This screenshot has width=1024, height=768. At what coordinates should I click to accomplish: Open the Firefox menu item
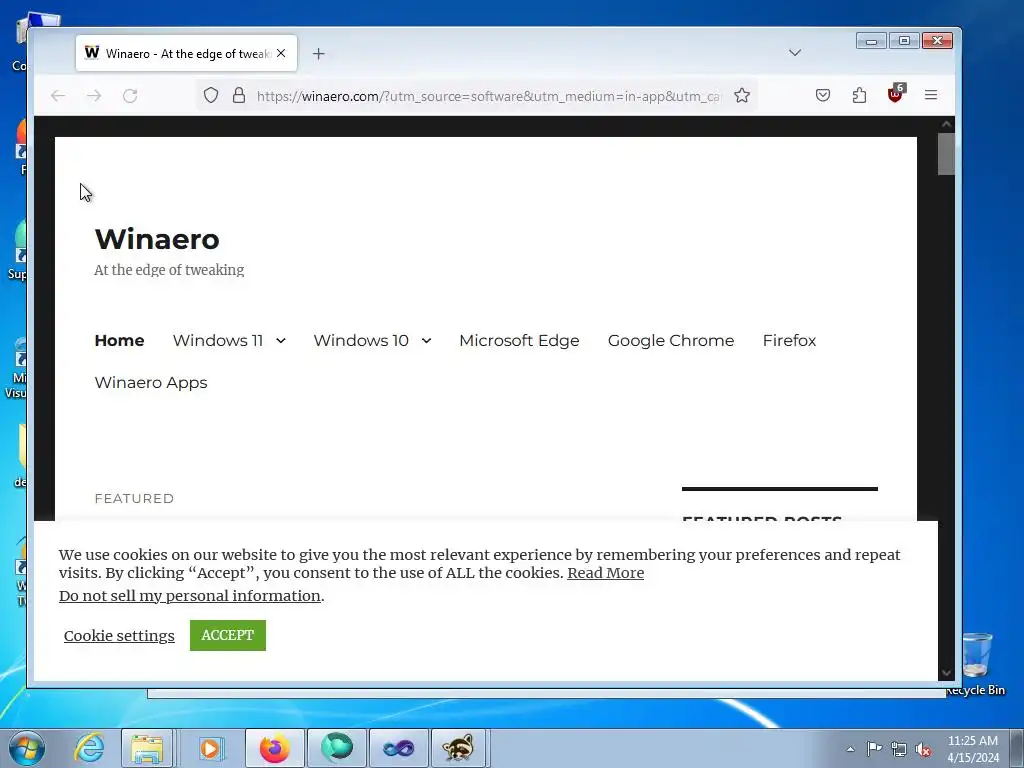click(790, 340)
